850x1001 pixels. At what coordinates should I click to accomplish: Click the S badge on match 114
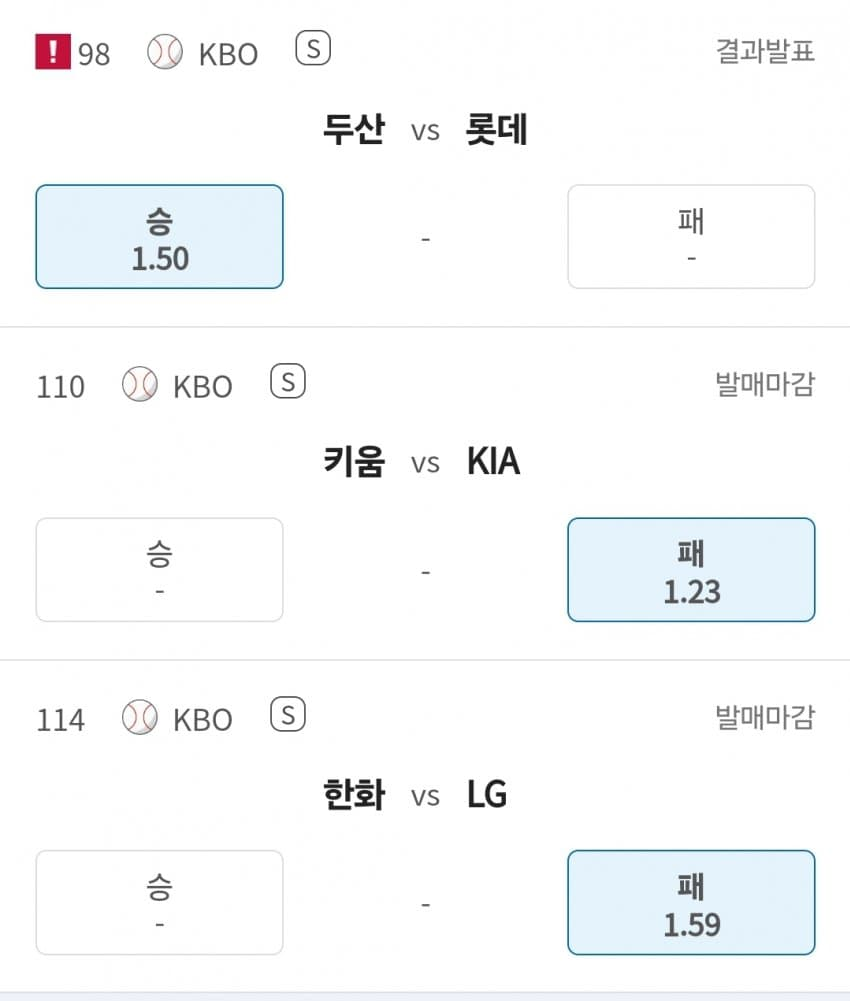(x=288, y=715)
